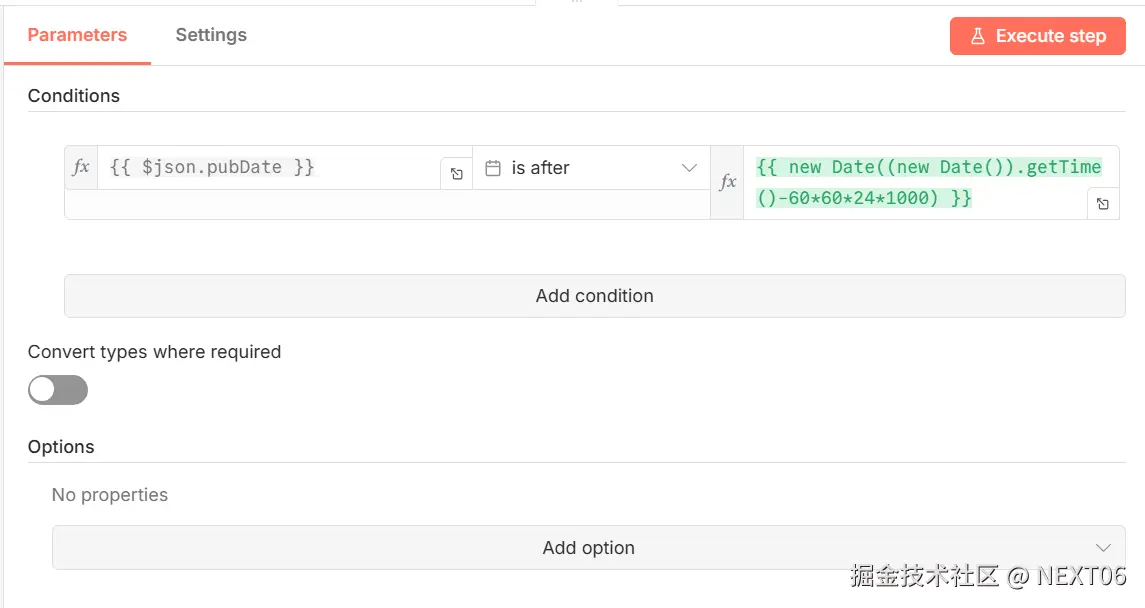The width and height of the screenshot is (1145, 608).
Task: Click the No properties text under Options
Action: pyautogui.click(x=110, y=495)
